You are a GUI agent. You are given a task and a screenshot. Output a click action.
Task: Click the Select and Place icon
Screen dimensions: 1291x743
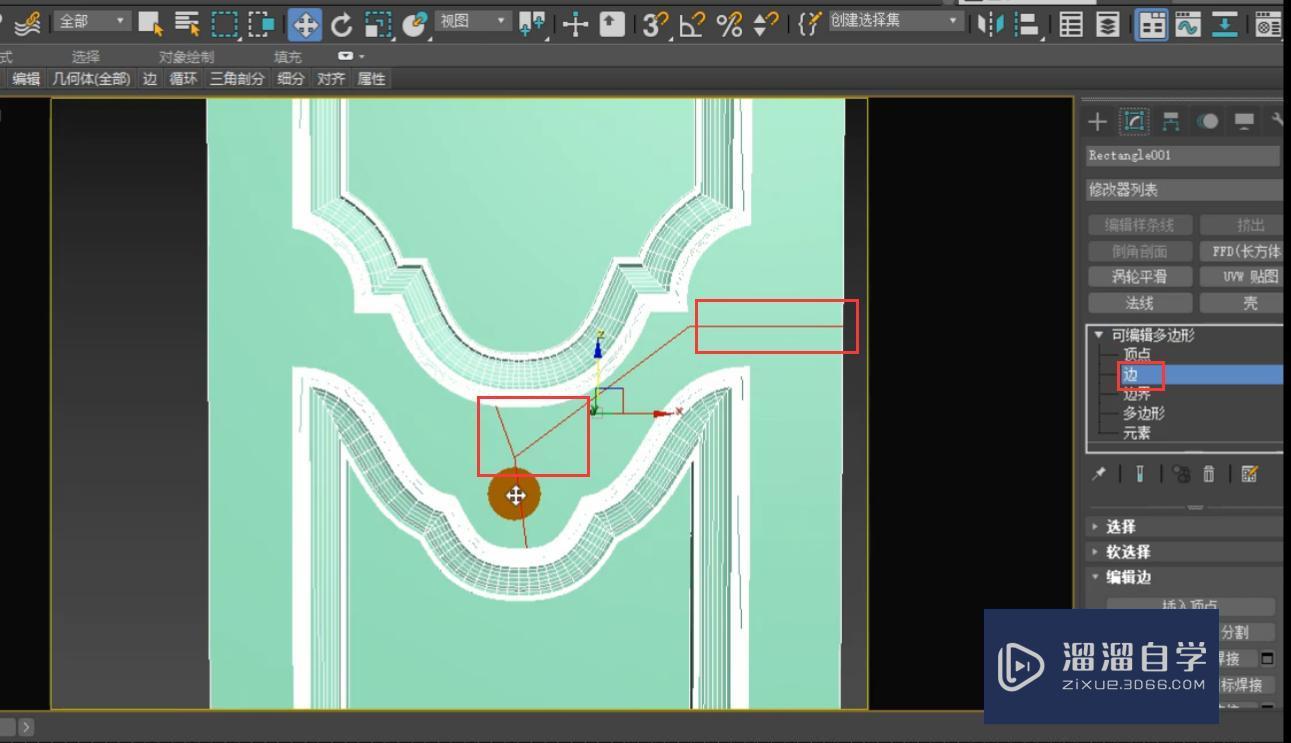pyautogui.click(x=414, y=24)
